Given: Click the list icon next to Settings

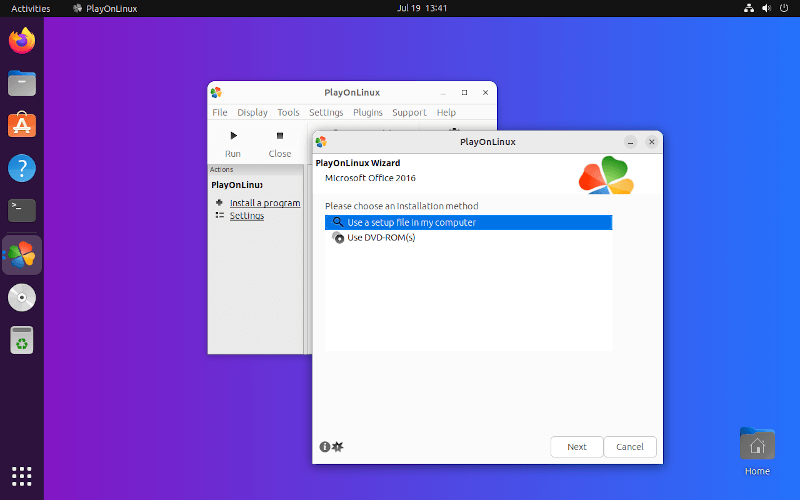Looking at the screenshot, I should [219, 215].
